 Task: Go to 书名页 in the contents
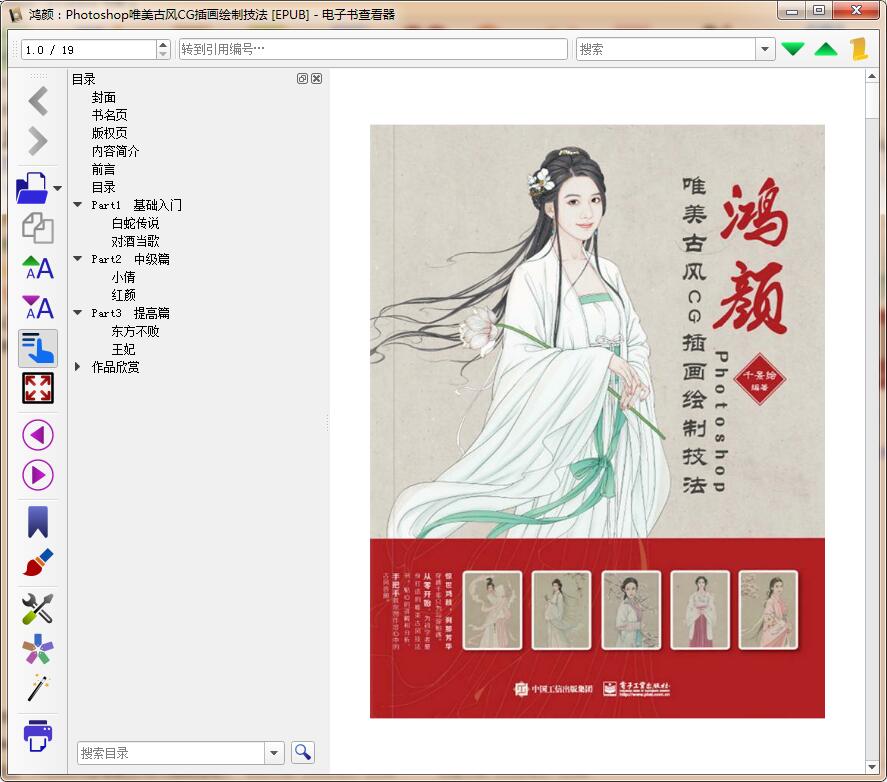[x=109, y=115]
